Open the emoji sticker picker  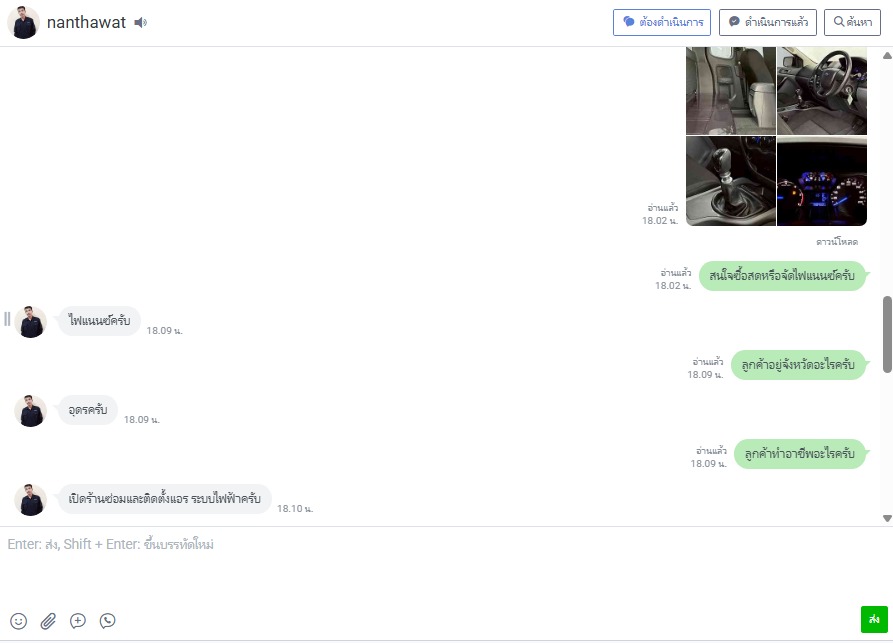[x=18, y=621]
